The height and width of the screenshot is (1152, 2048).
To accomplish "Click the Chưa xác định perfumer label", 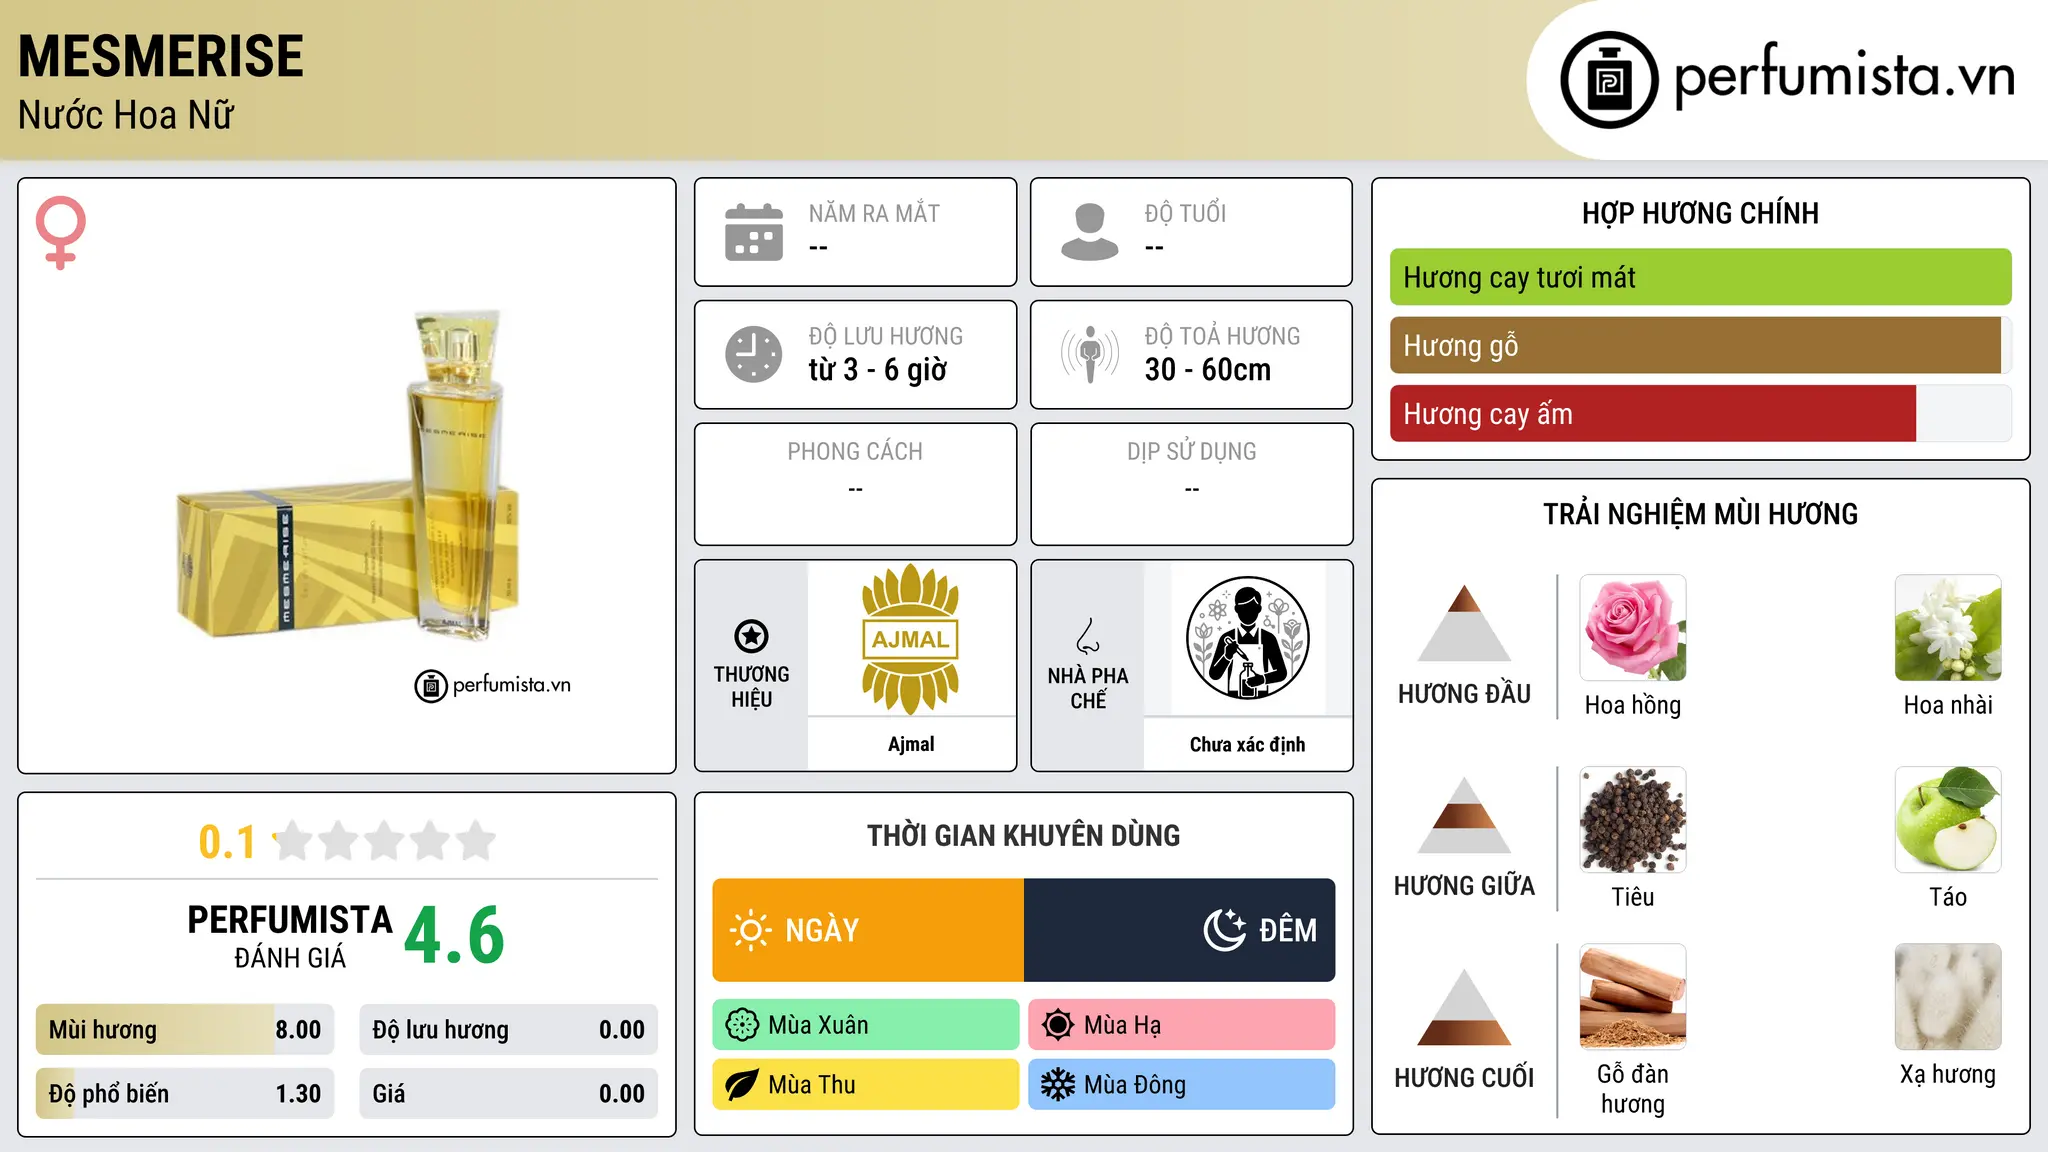I will [1247, 744].
